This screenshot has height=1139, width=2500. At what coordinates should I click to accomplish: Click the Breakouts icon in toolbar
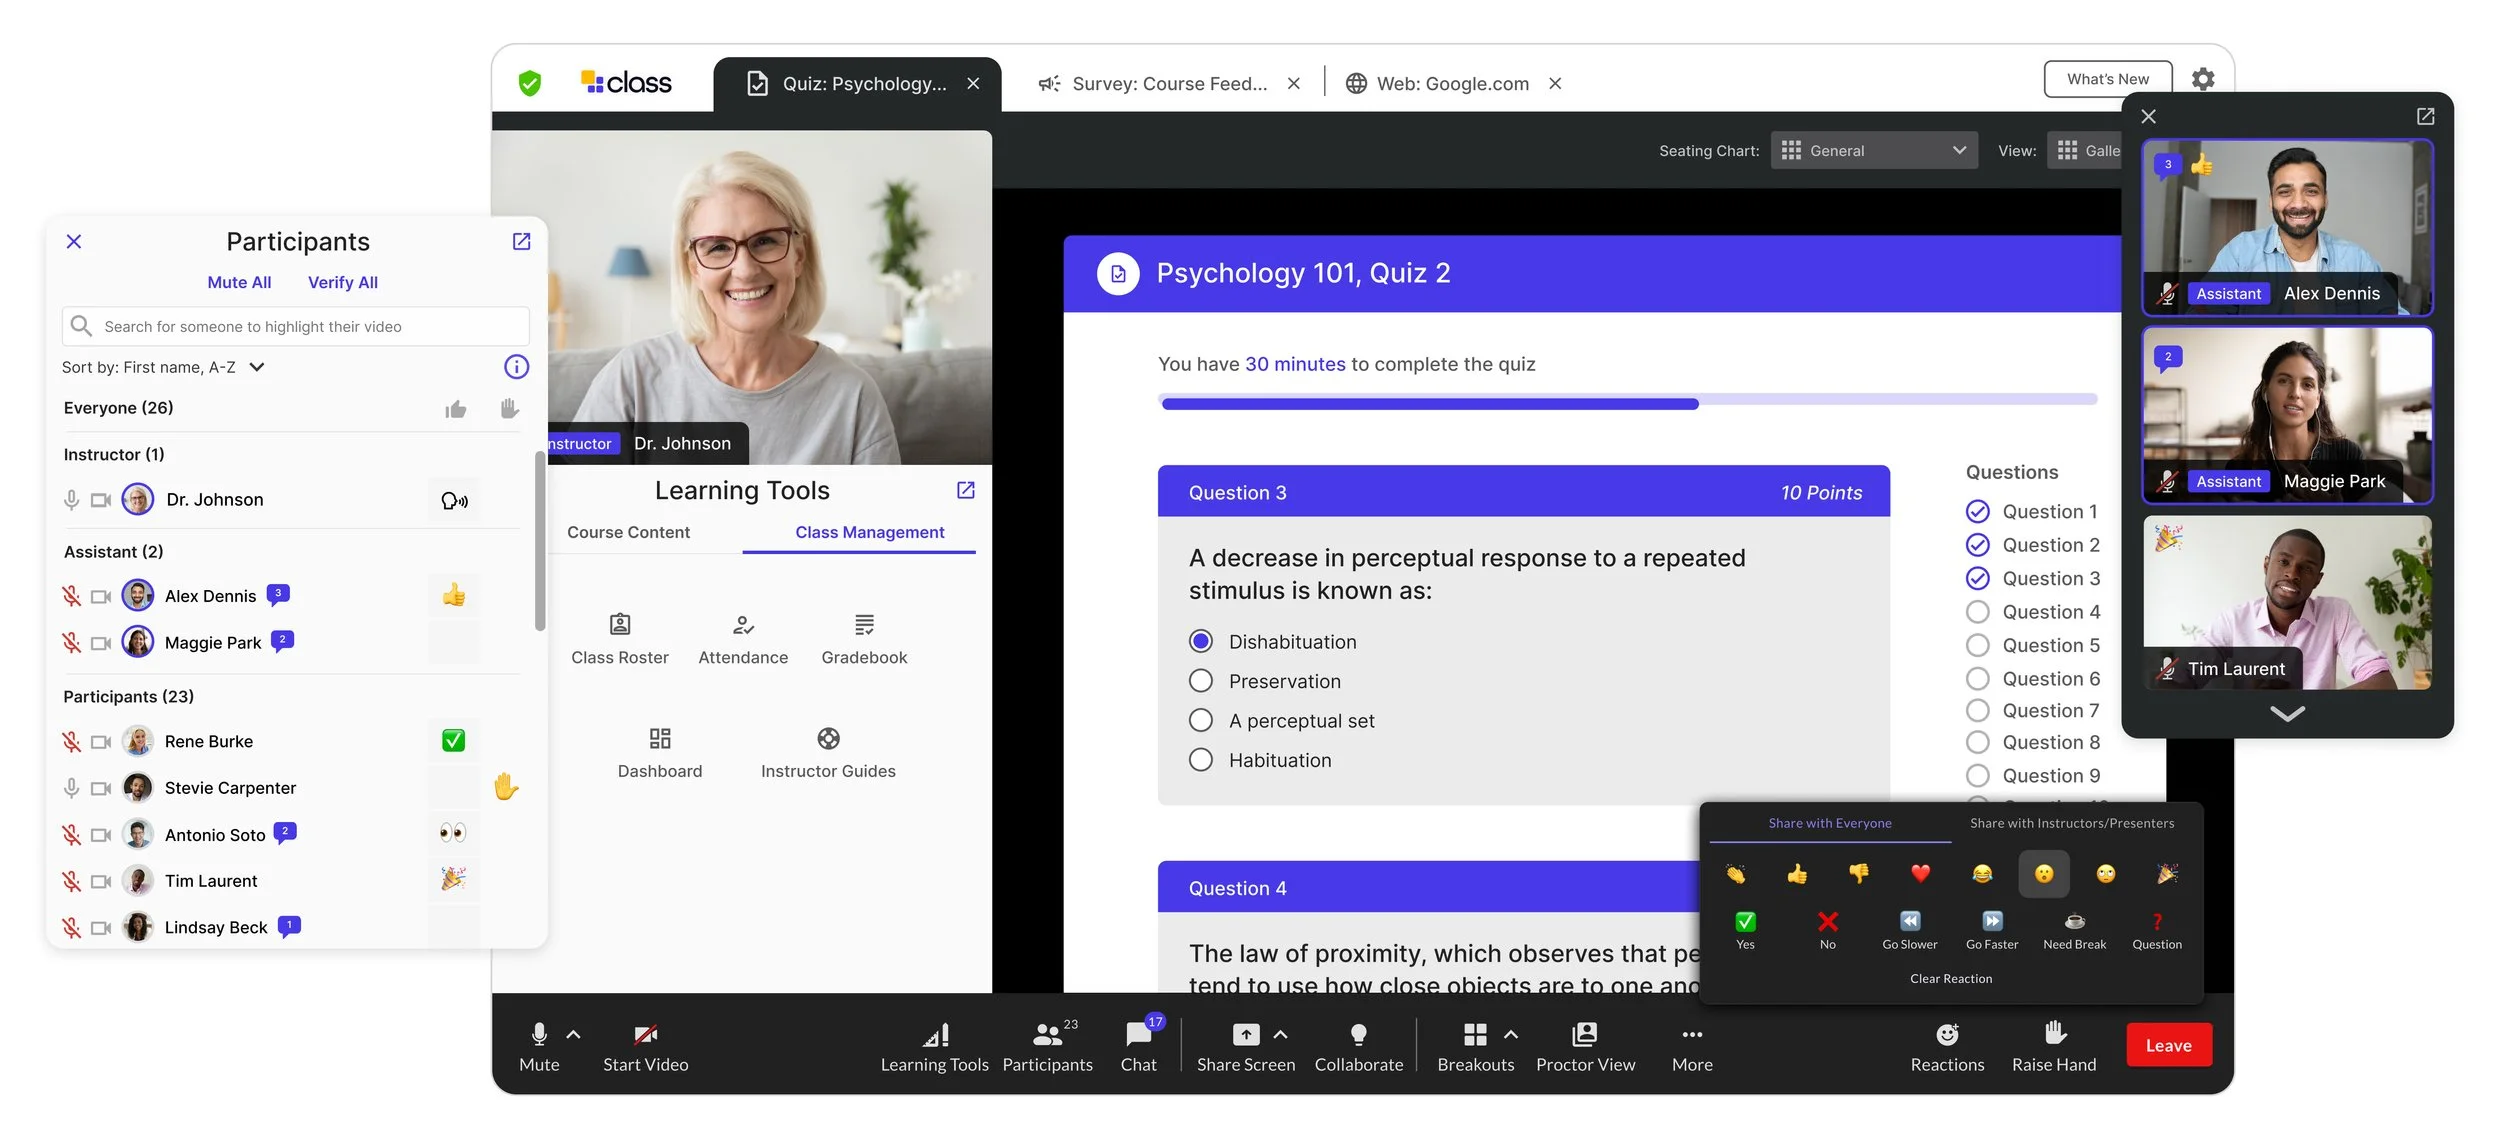click(x=1475, y=1034)
